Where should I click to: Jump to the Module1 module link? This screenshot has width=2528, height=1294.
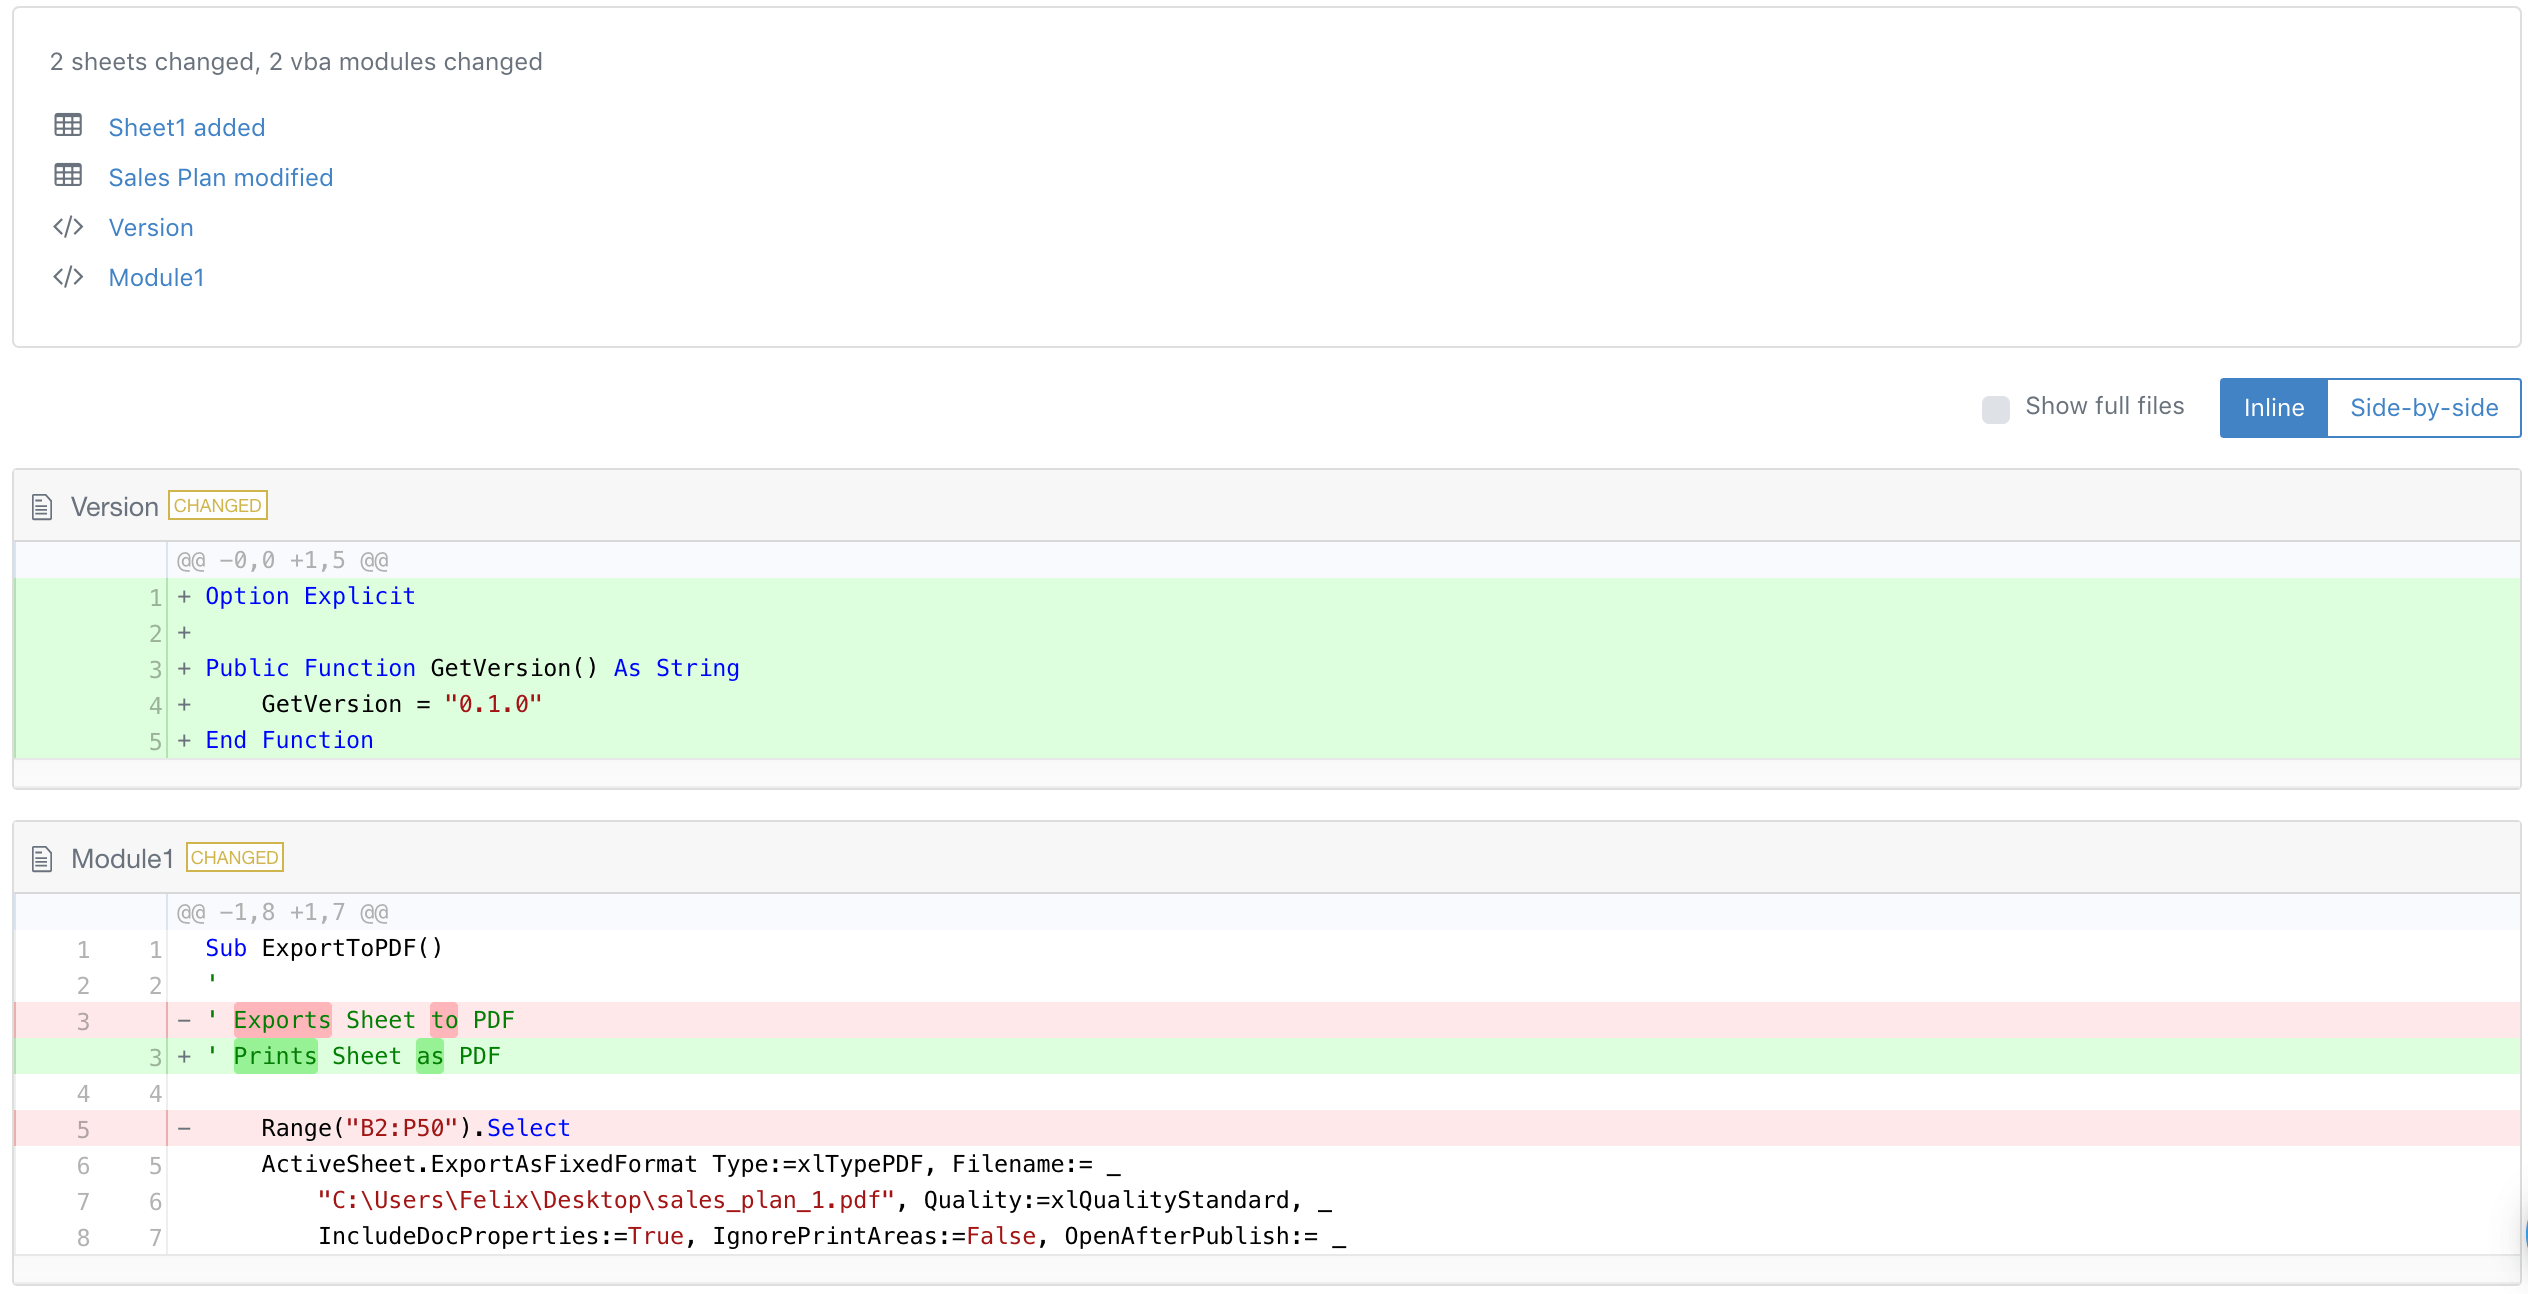[x=156, y=278]
